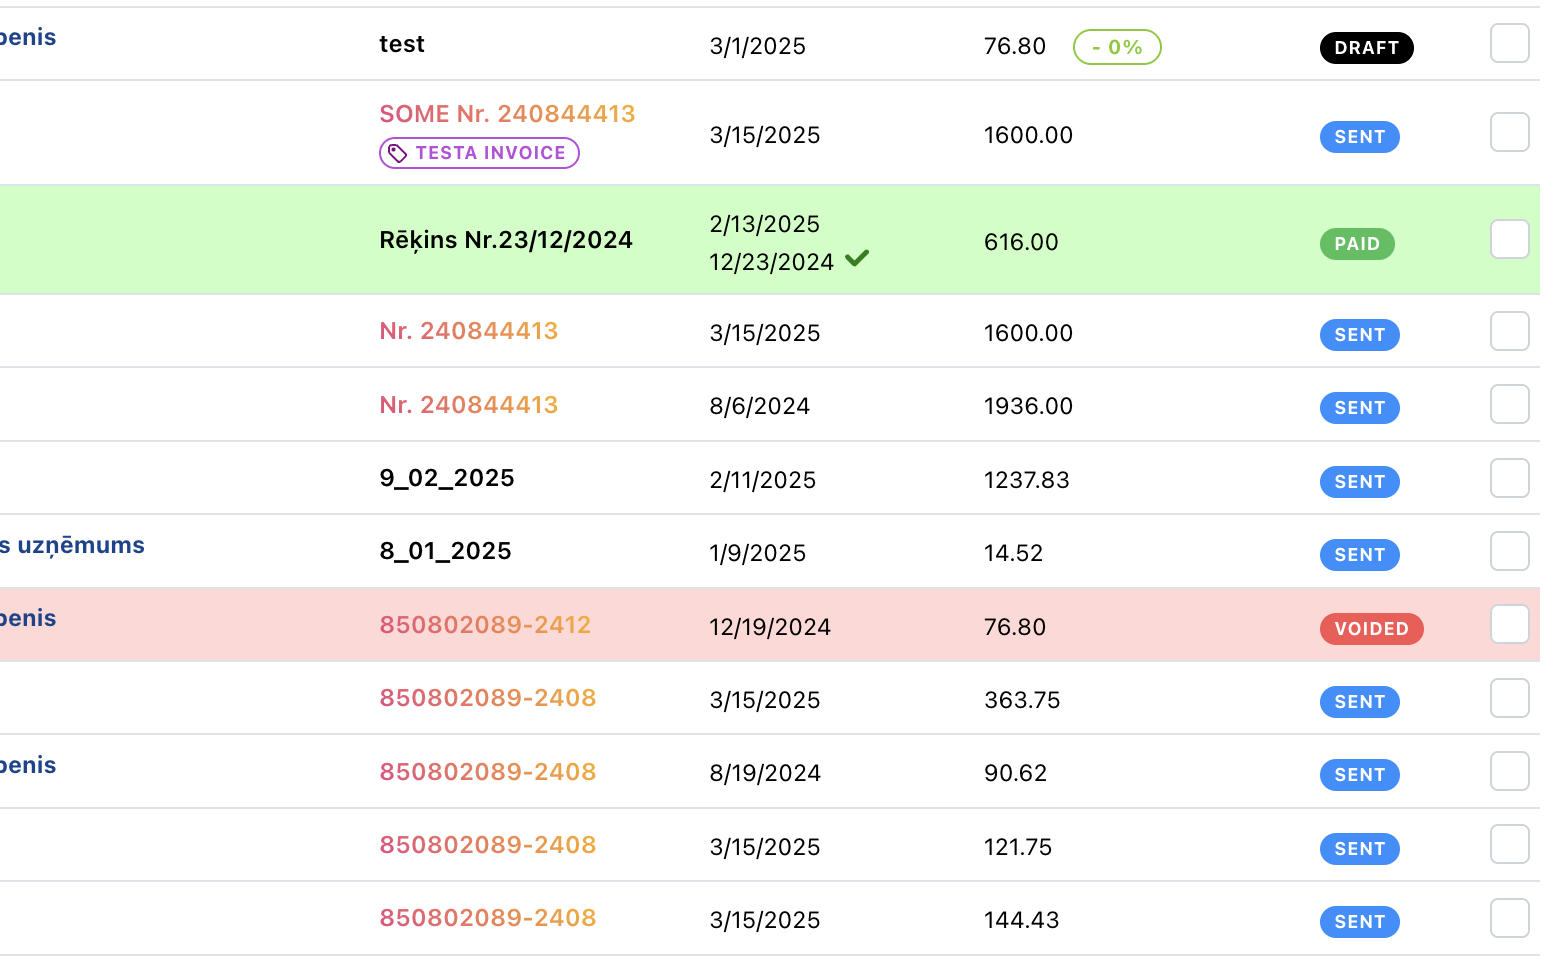Select the 9_02_2025 invoice checkbox
The image size is (1554, 960).
tap(1509, 478)
